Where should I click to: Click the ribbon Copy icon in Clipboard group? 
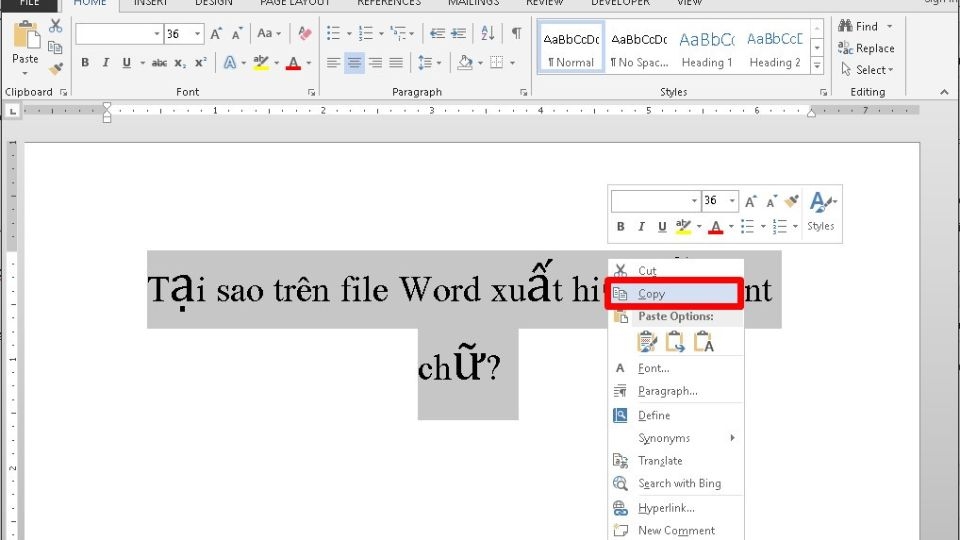55,47
